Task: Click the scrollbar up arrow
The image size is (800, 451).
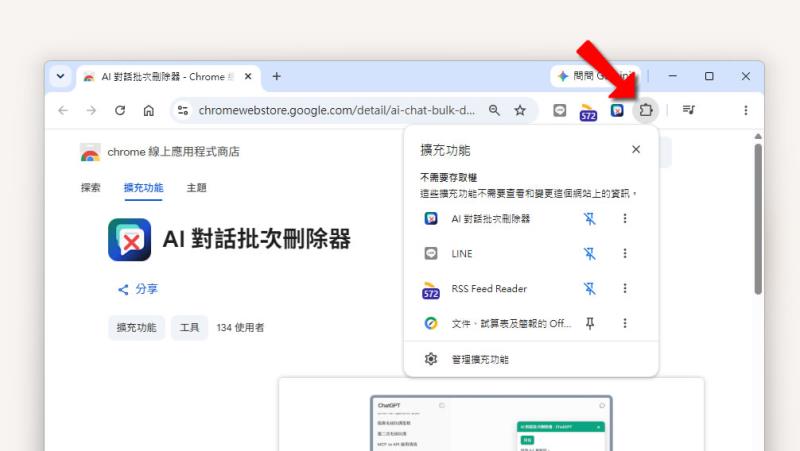Action: coord(758,136)
